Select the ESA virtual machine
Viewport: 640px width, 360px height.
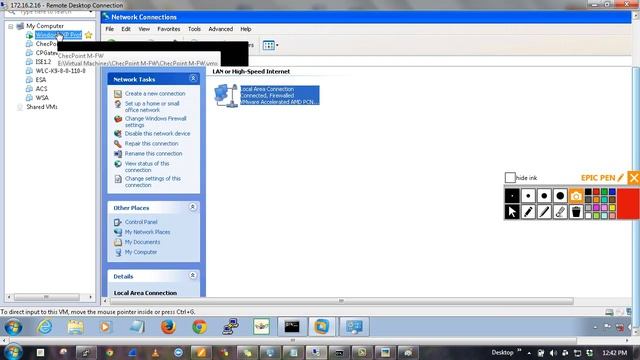tap(40, 80)
